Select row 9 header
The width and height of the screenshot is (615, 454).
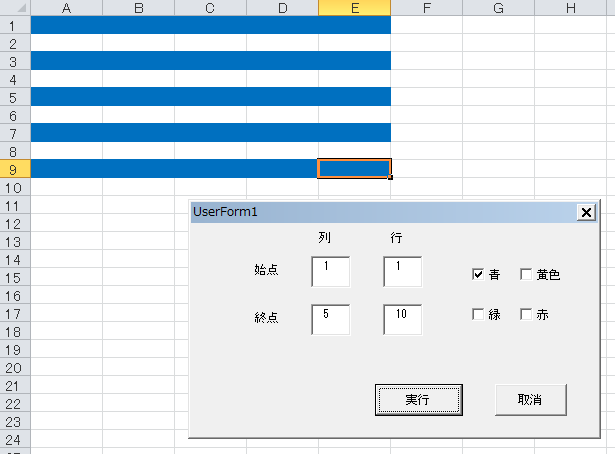(x=14, y=169)
